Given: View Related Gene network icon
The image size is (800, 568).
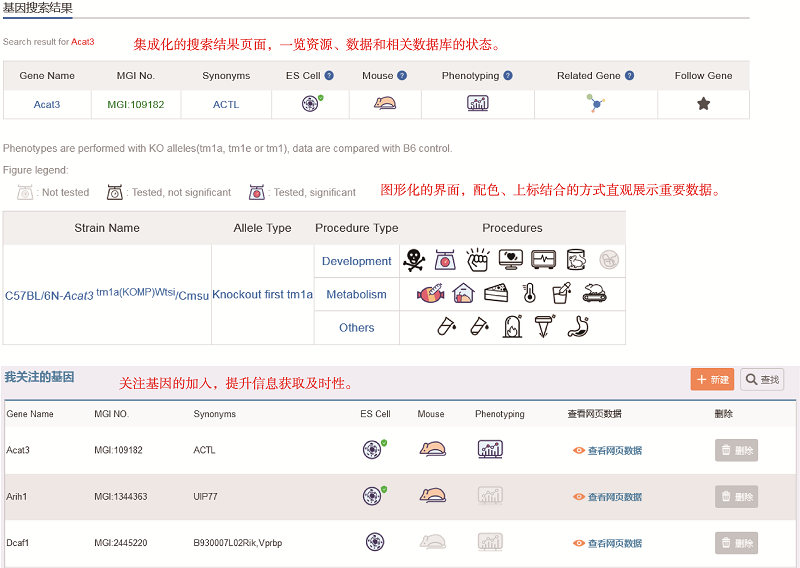Looking at the screenshot, I should coord(595,103).
